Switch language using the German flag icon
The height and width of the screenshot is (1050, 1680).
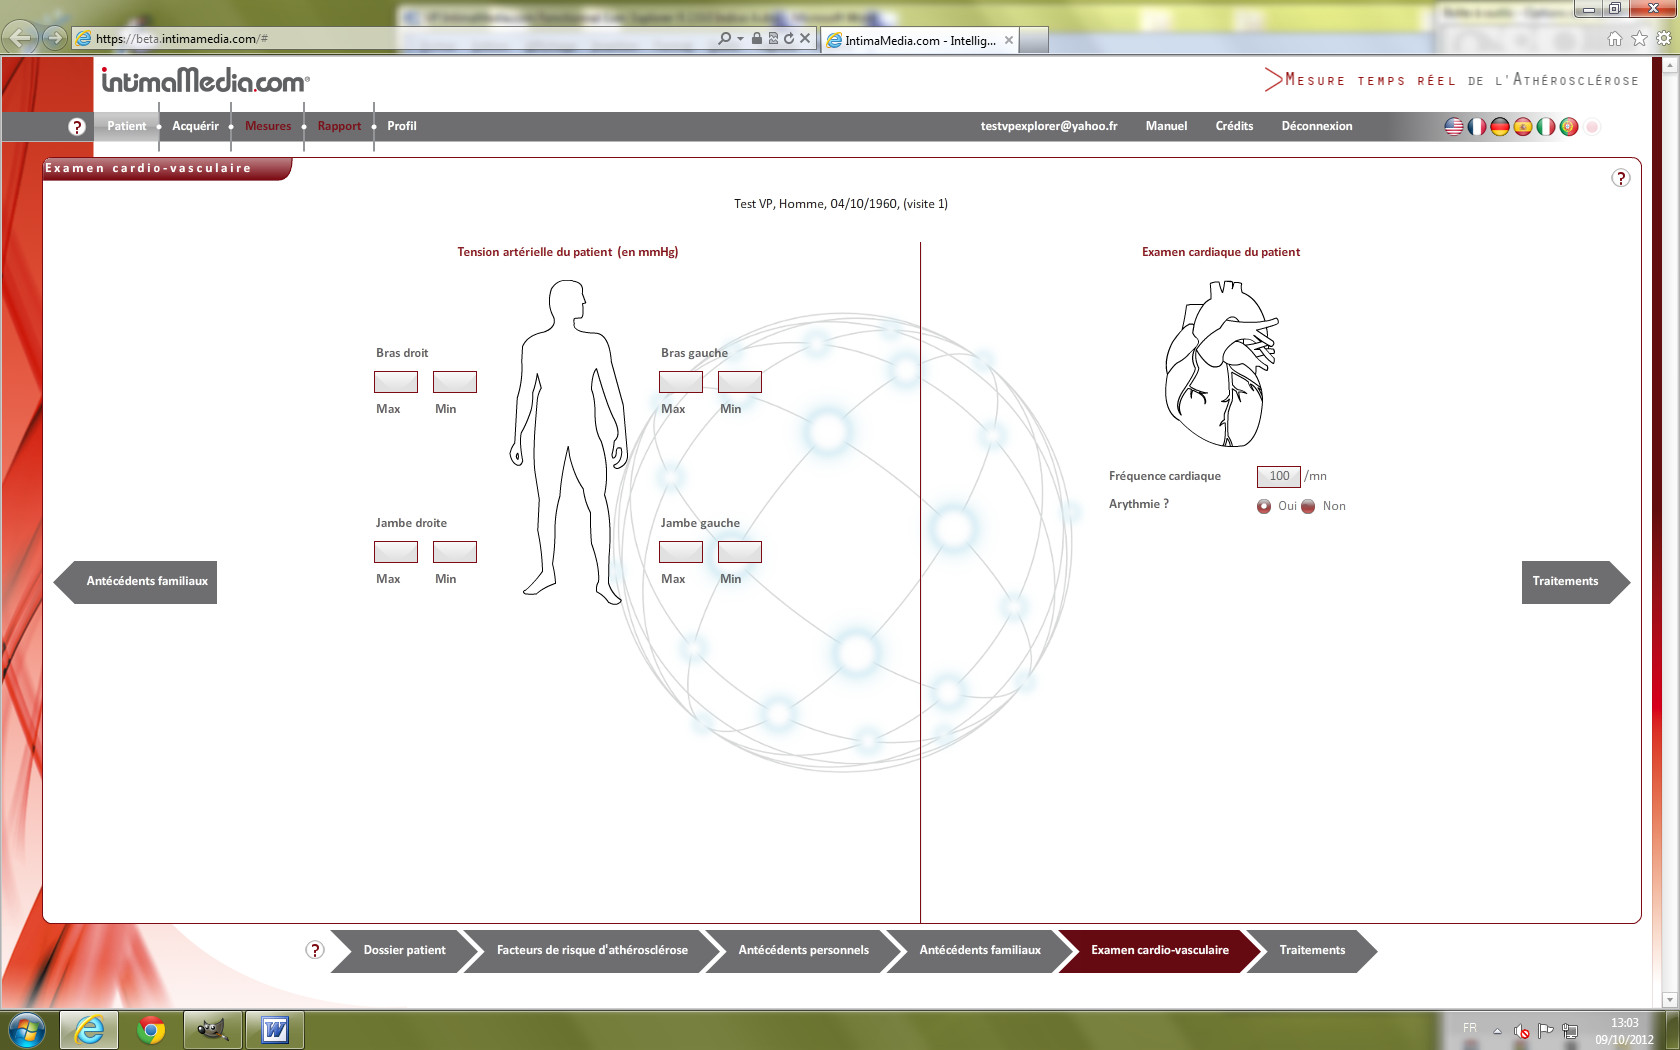point(1499,127)
